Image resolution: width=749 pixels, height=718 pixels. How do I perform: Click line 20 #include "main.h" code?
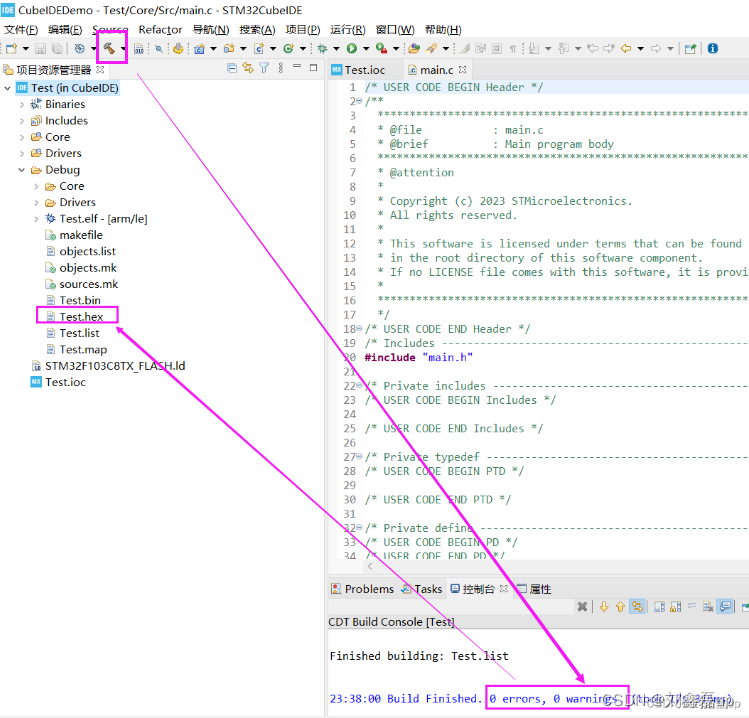418,357
